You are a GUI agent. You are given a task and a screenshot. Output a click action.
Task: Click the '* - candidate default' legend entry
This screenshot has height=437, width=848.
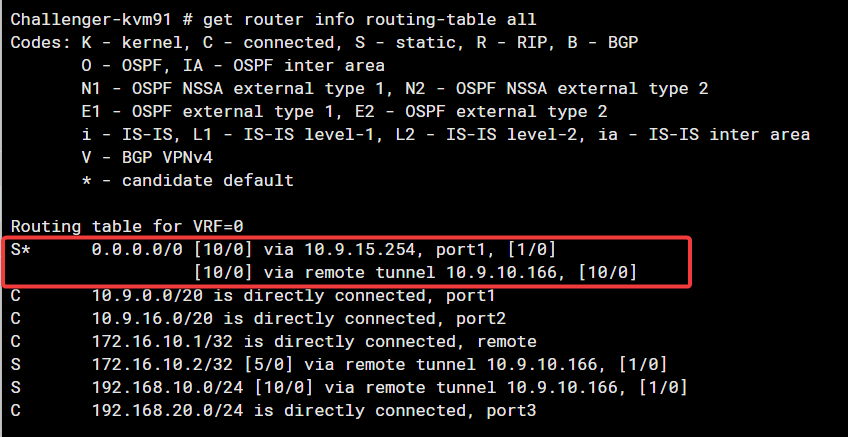187,180
